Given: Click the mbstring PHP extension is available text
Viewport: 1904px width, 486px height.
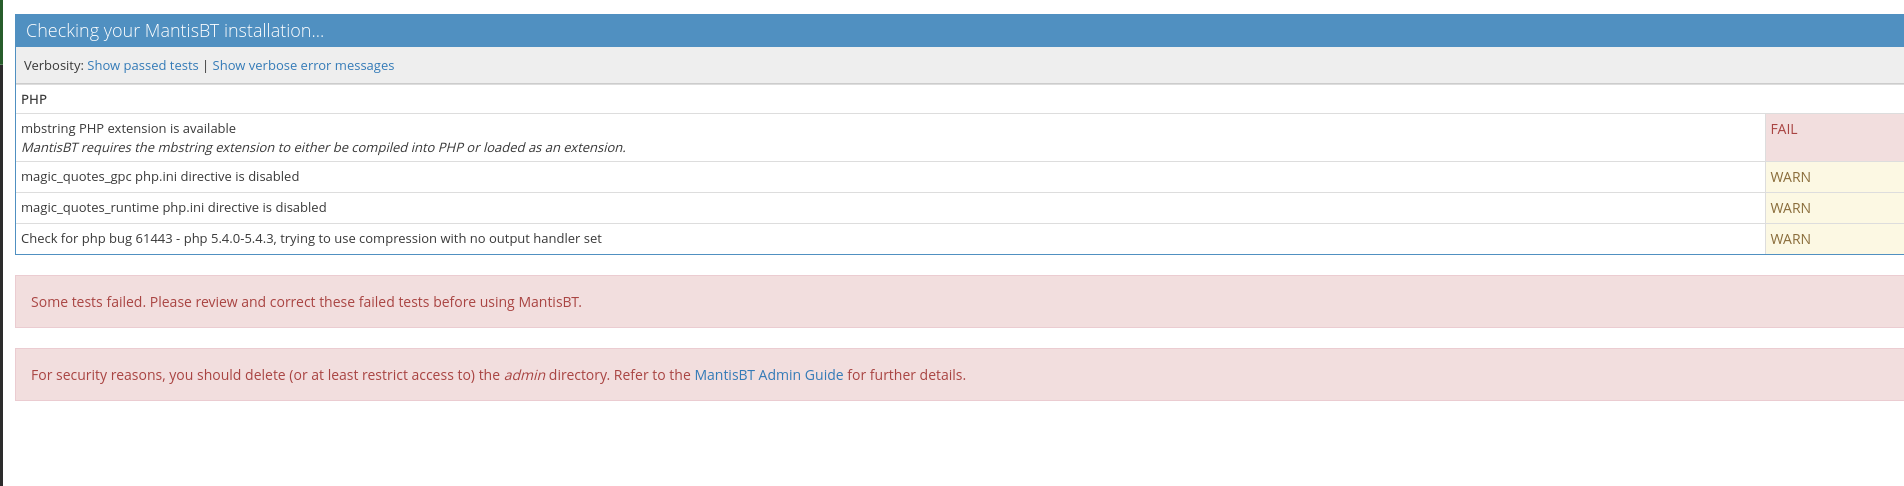Looking at the screenshot, I should tap(129, 129).
